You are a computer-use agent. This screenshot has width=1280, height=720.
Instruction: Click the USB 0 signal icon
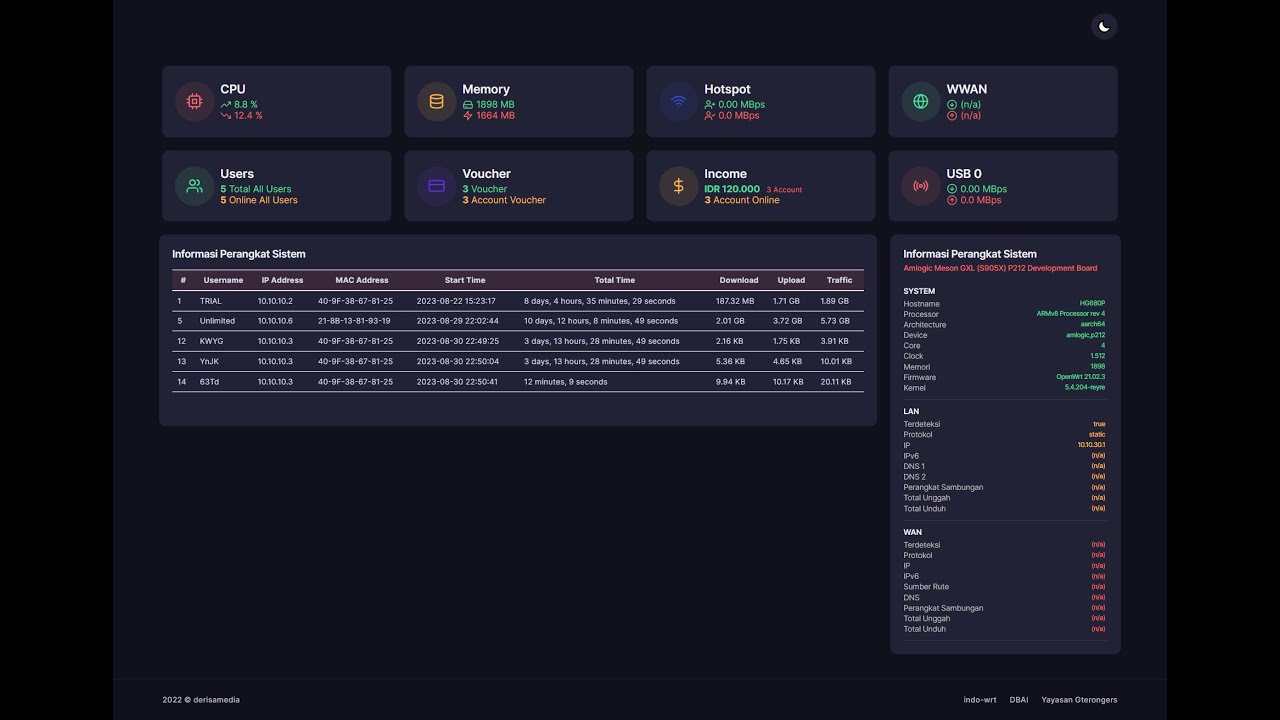(x=921, y=186)
